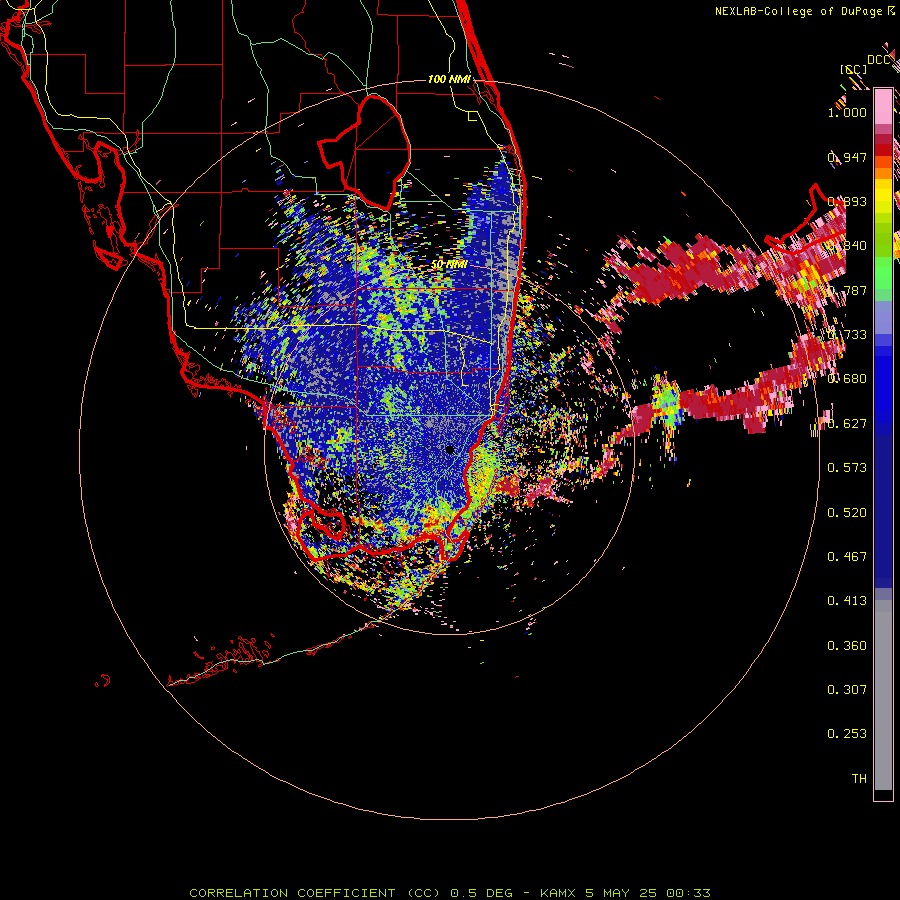
Task: Pick the gray segment of color bar
Action: [x=883, y=695]
